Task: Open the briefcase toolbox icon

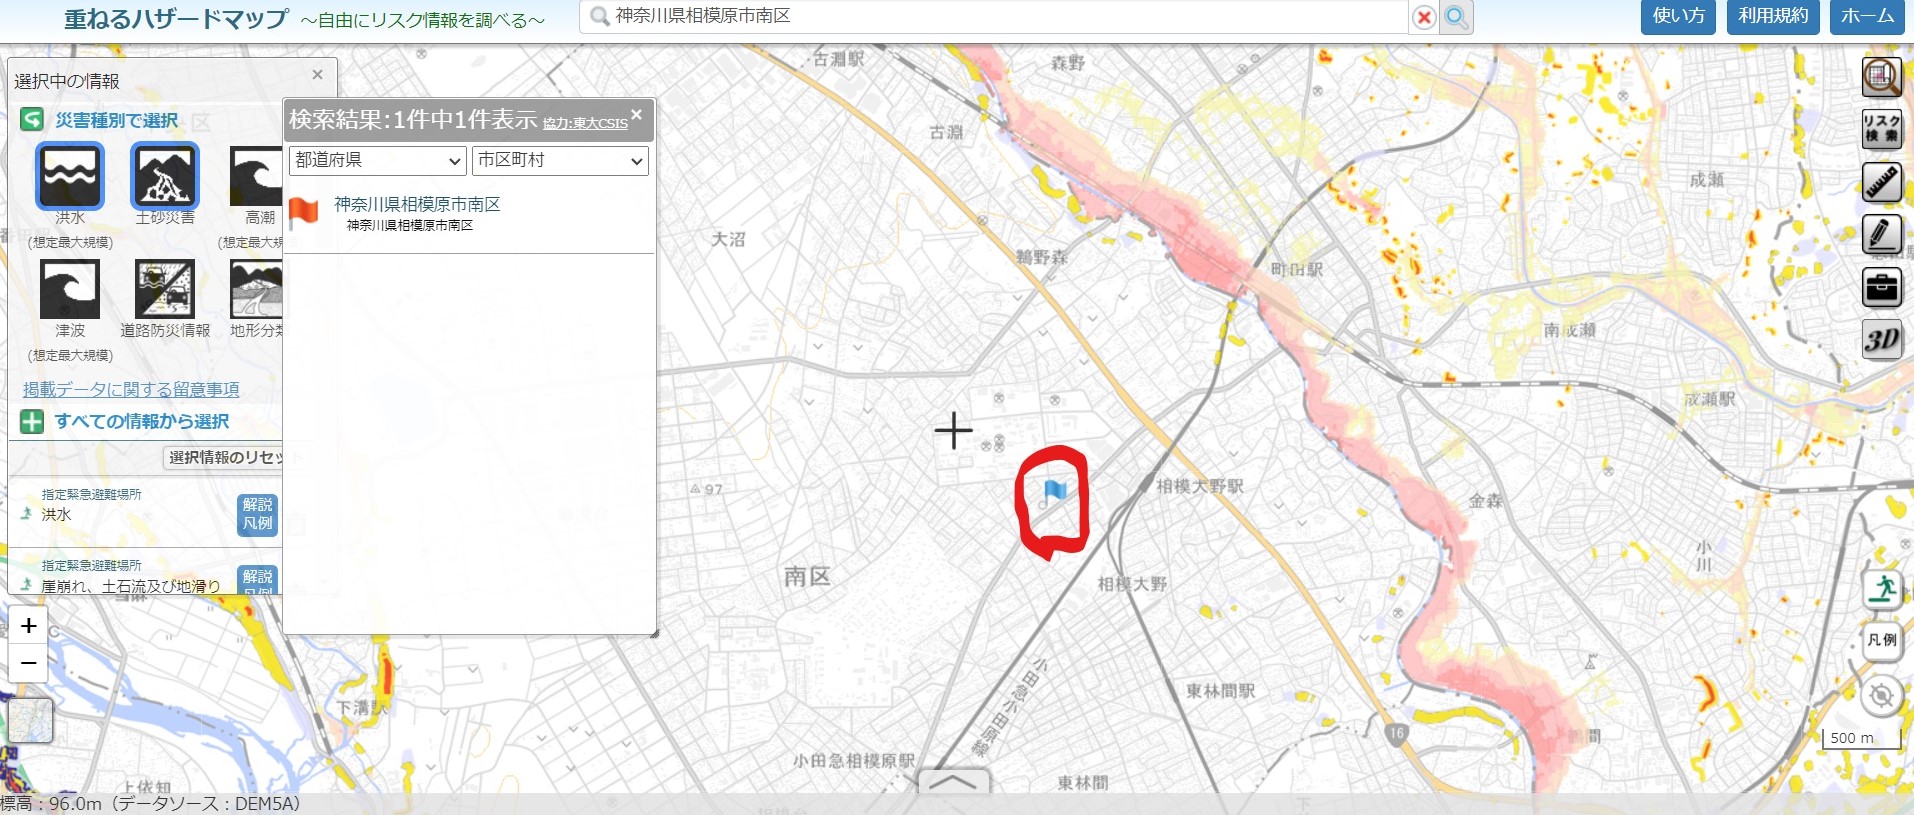Action: tap(1881, 288)
